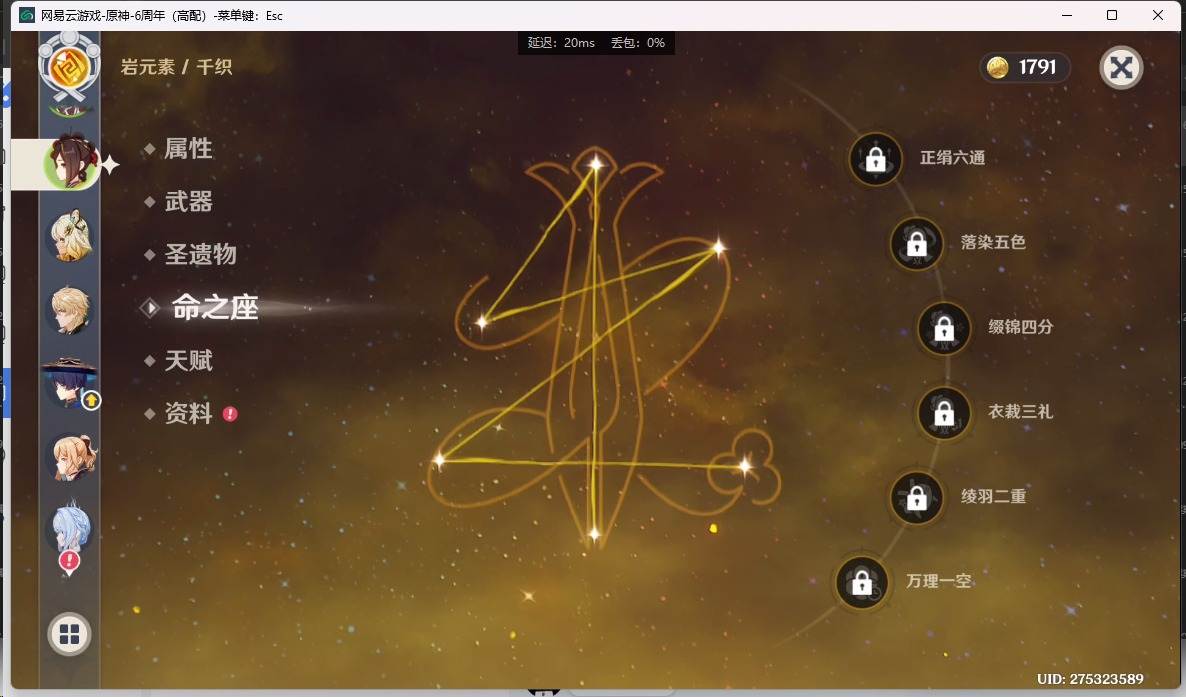This screenshot has height=697, width=1186.
Task: Click the 缀锦四分 constellation label
Action: [x=1020, y=327]
